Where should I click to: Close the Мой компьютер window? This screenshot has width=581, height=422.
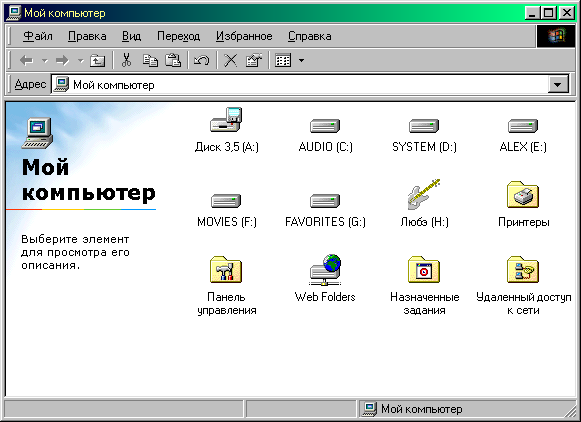click(x=567, y=13)
